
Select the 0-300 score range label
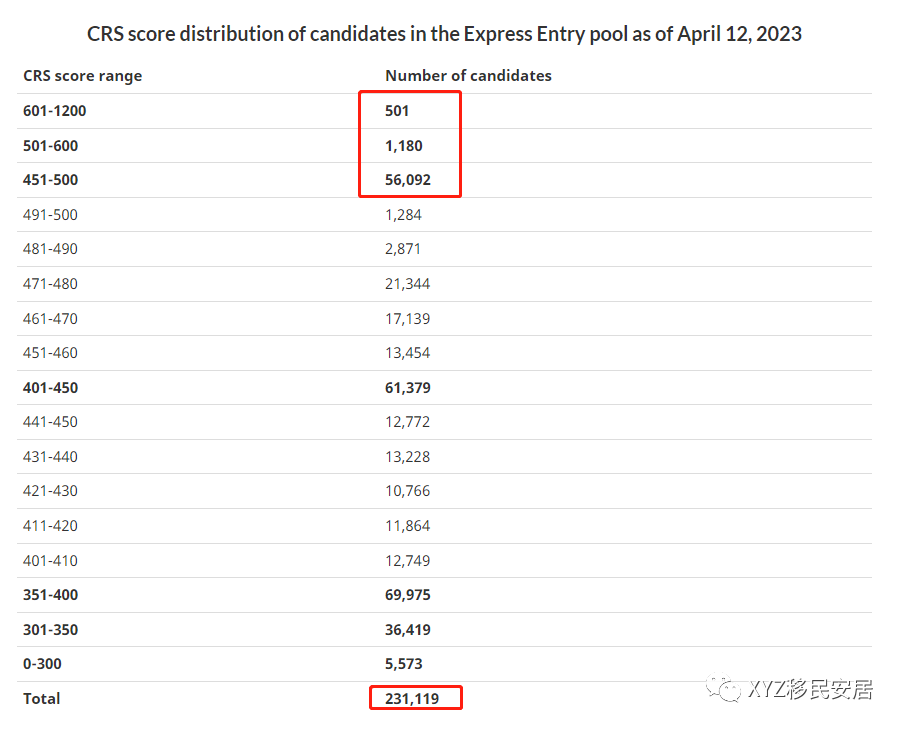[x=42, y=664]
